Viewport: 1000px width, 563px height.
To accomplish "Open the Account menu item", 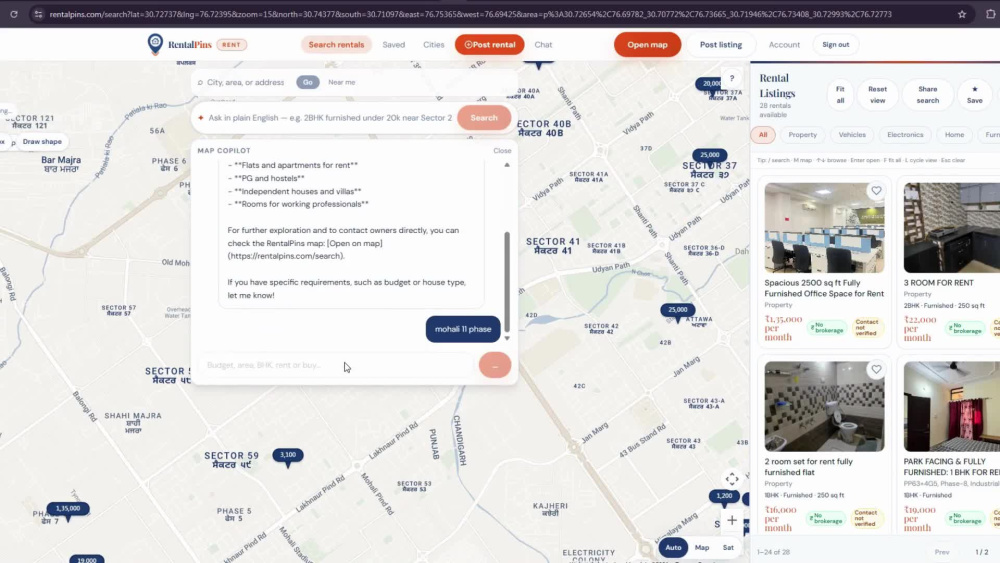I will [784, 45].
